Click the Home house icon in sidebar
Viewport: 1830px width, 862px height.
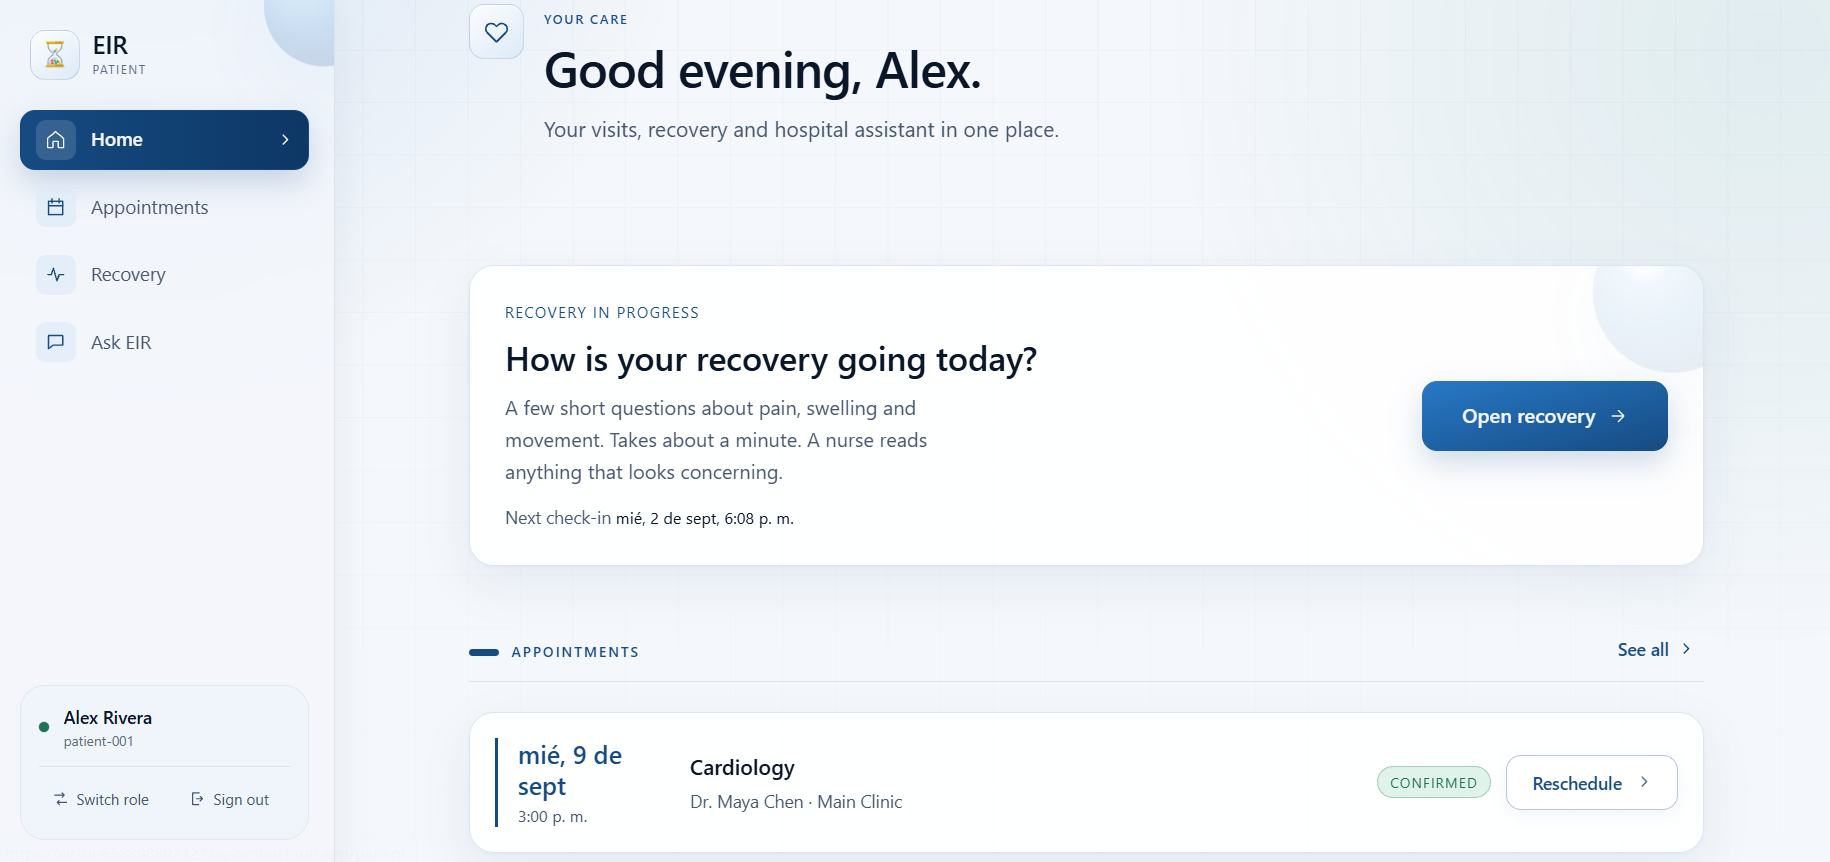click(x=56, y=140)
